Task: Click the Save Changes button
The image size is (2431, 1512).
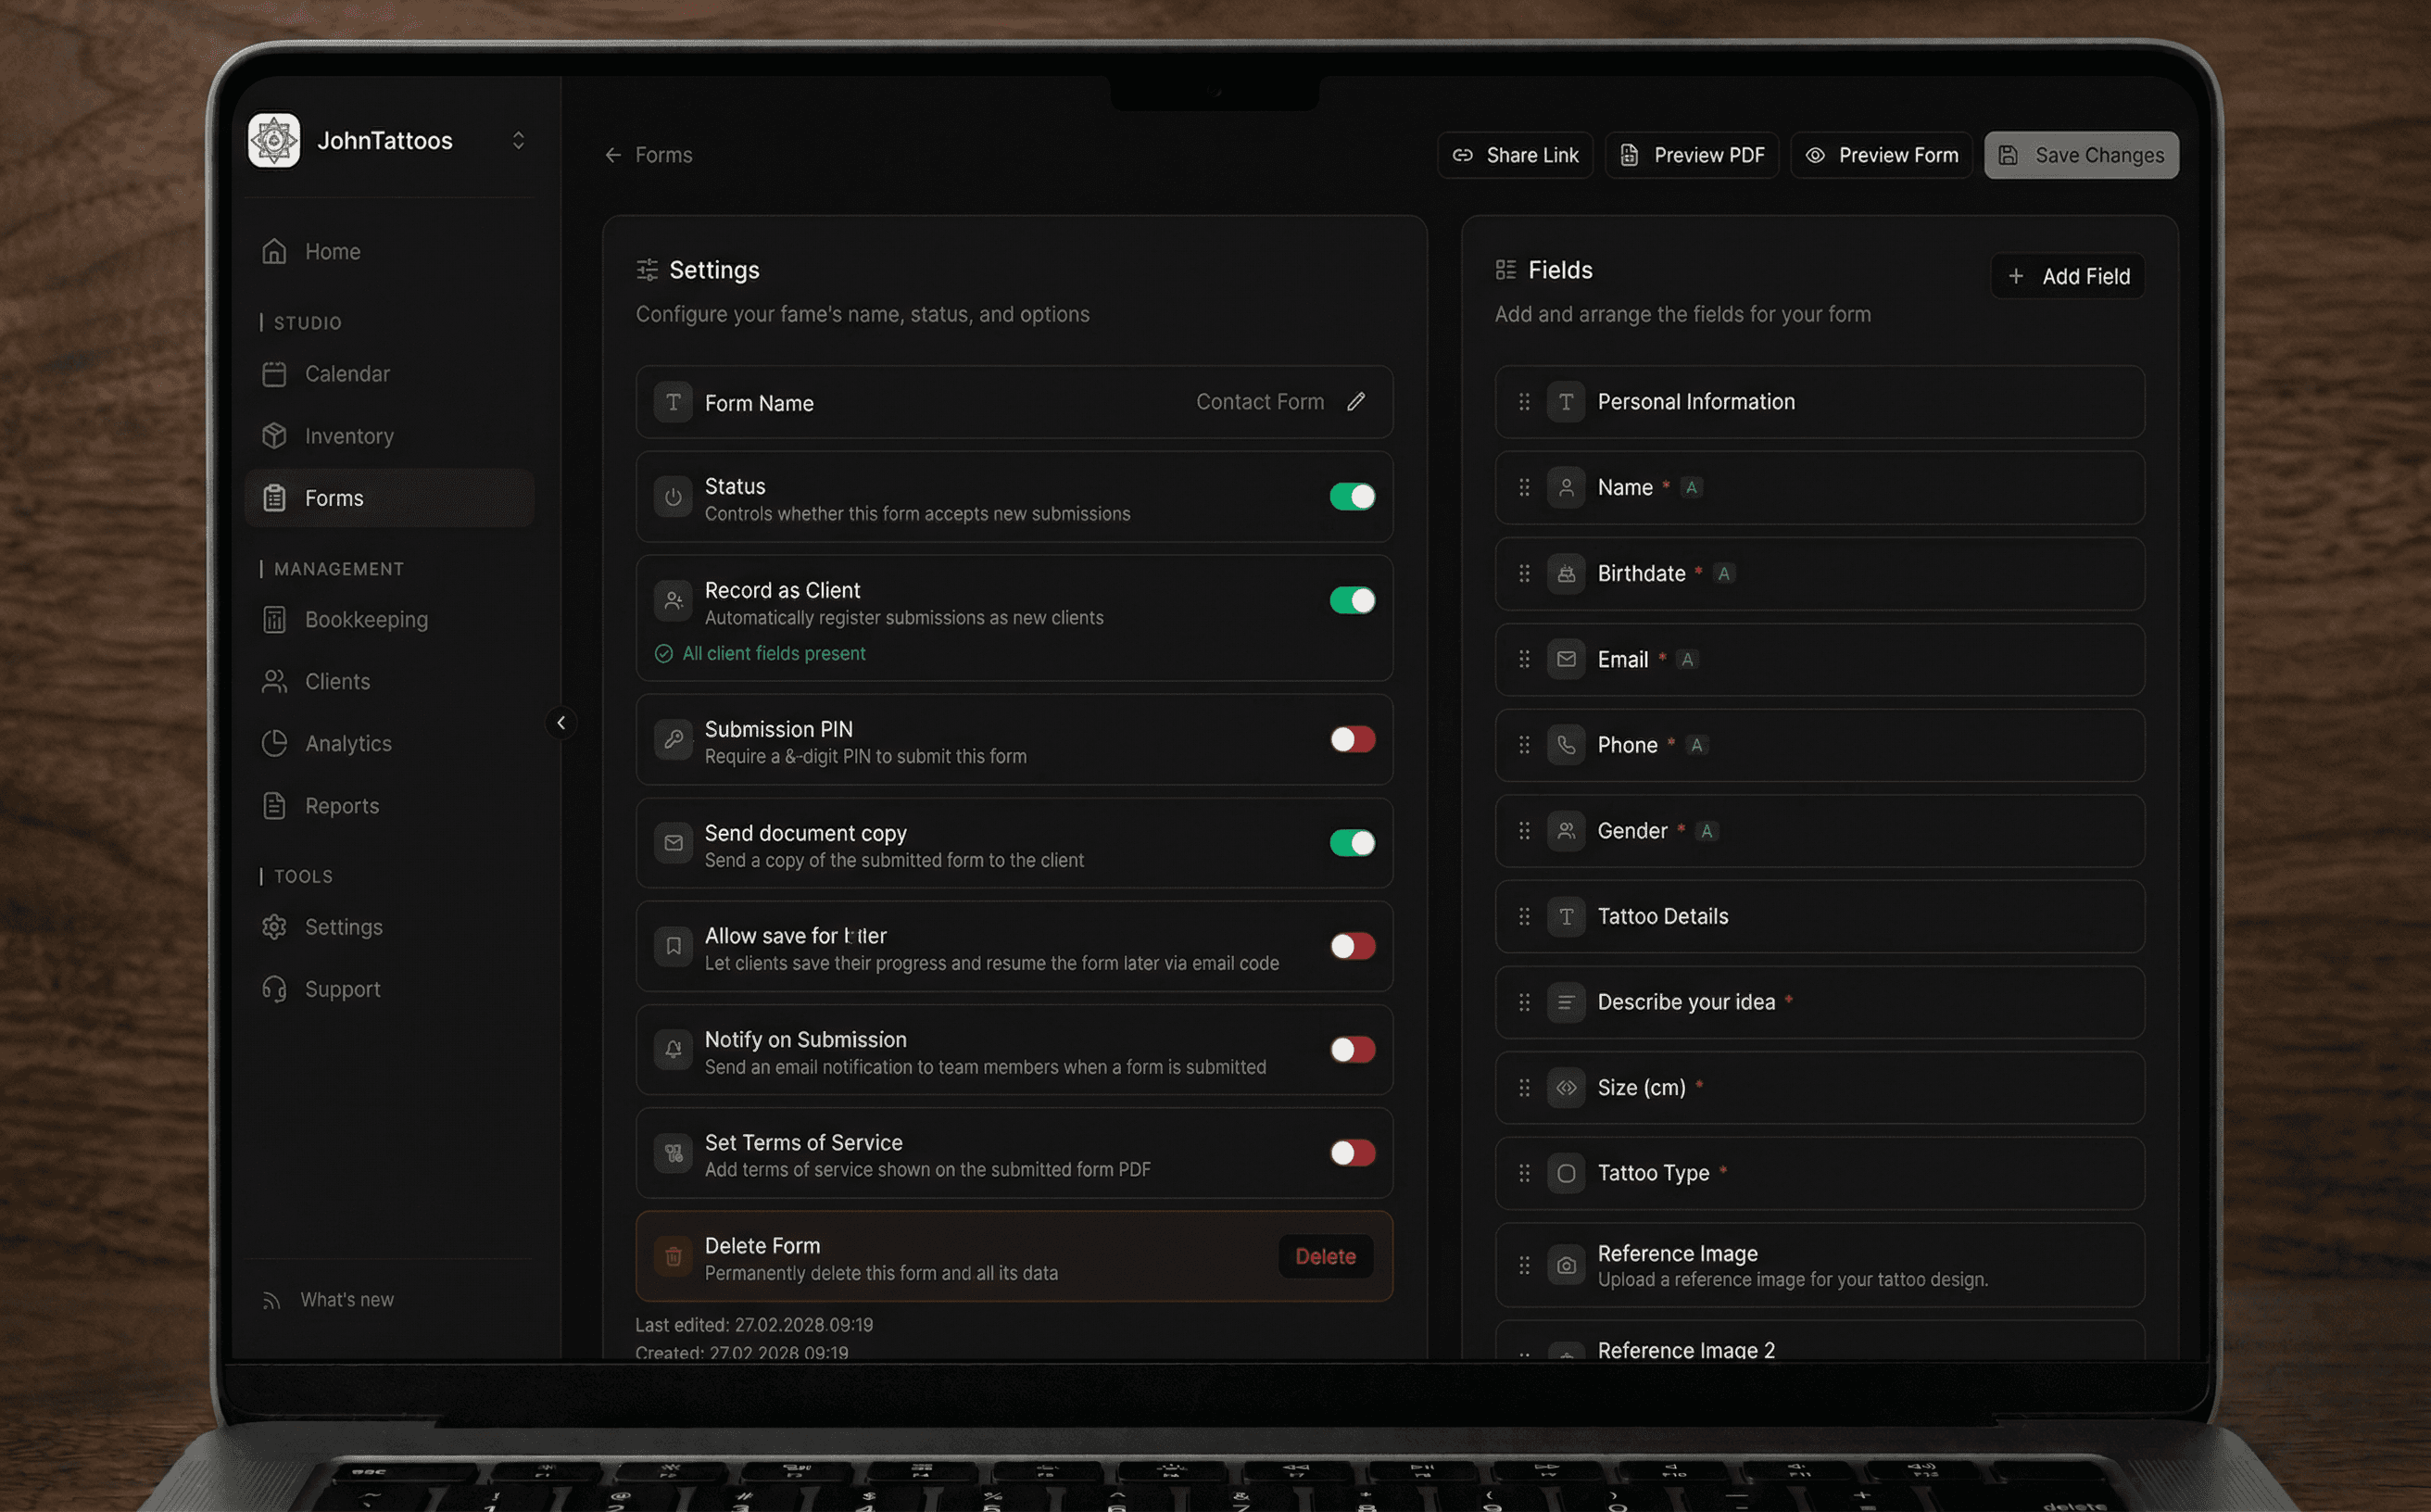Action: [2081, 155]
